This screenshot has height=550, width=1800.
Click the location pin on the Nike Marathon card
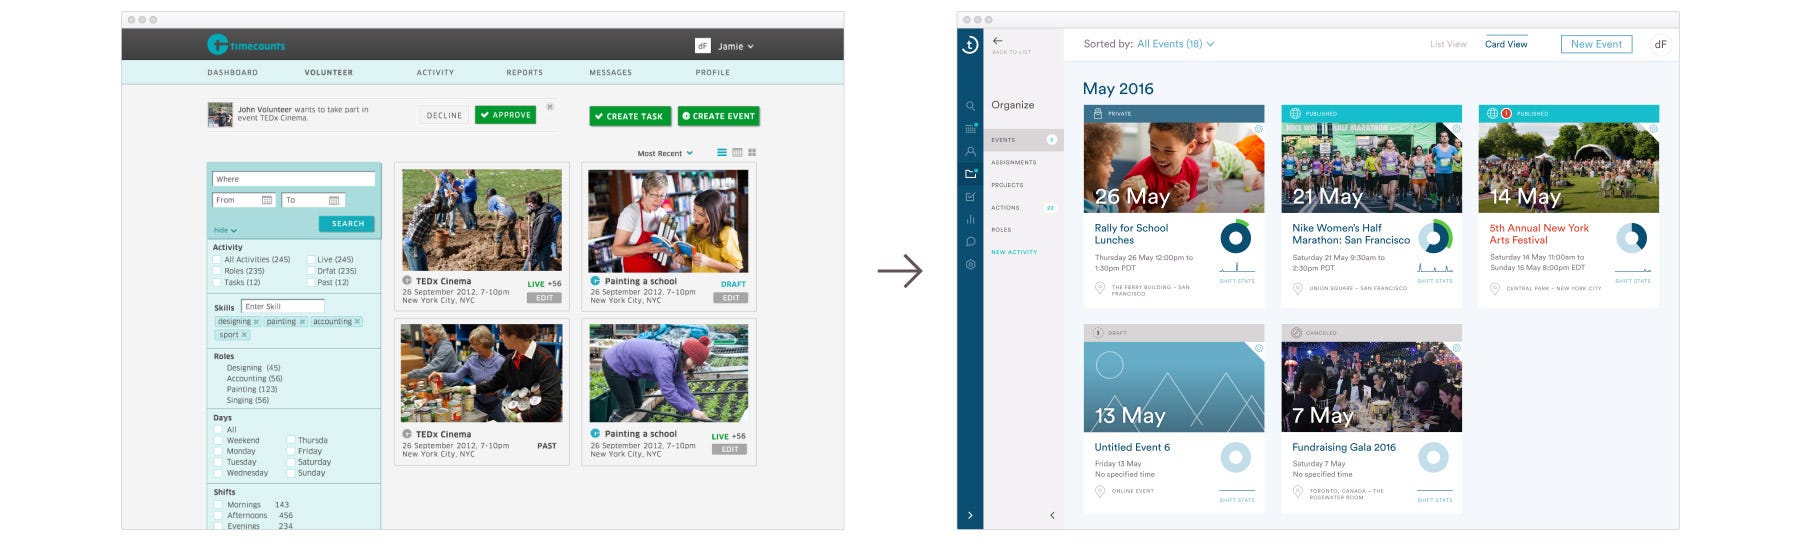coord(1298,288)
